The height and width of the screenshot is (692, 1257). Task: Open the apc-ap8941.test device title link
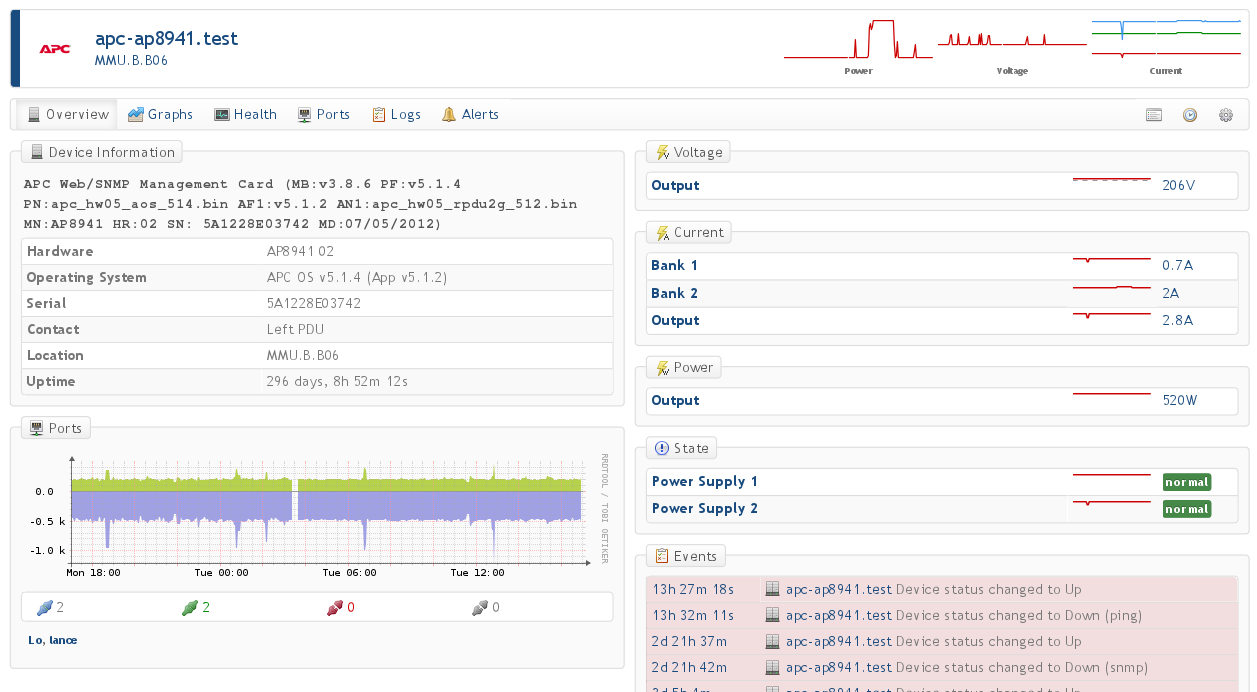point(166,39)
